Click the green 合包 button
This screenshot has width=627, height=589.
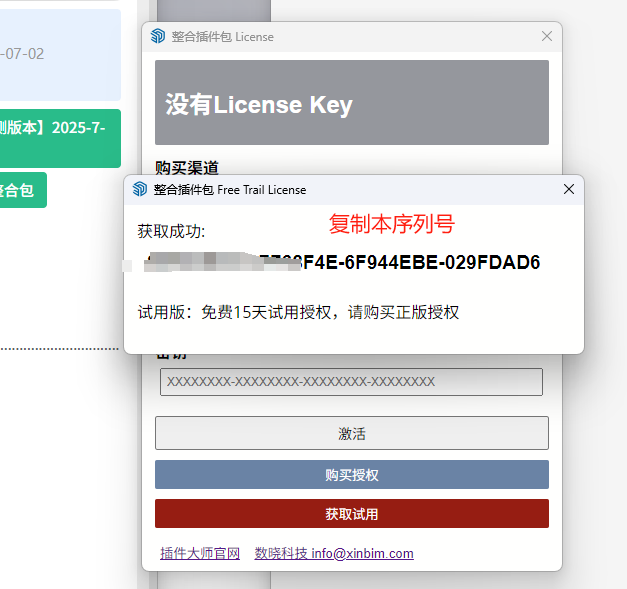tap(22, 189)
